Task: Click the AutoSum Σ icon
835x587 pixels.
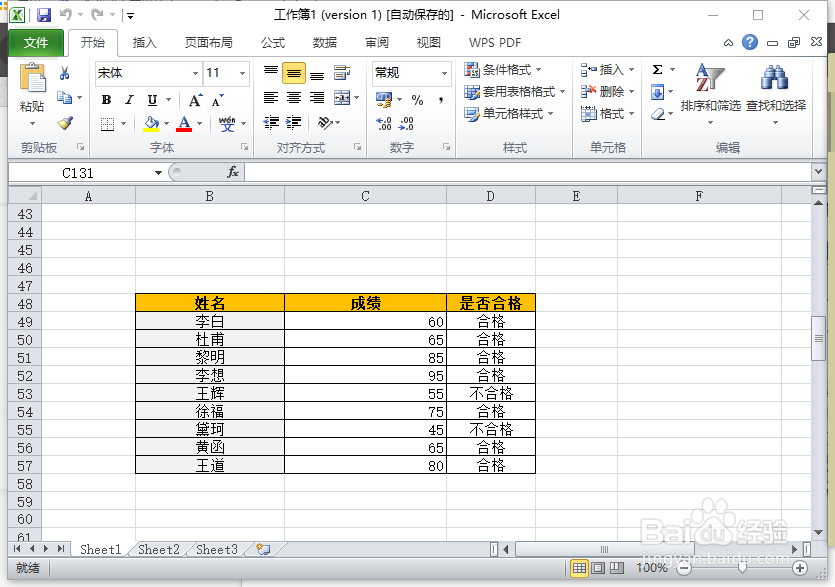Action: (656, 71)
